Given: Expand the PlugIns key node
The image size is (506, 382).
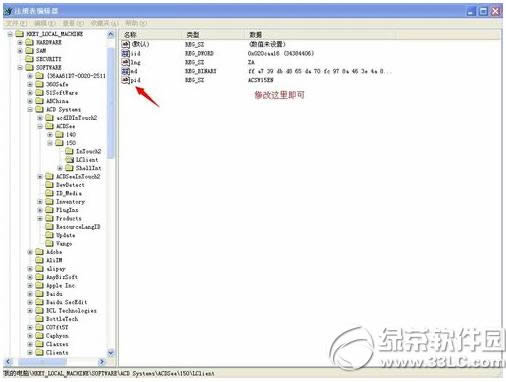Looking at the screenshot, I should (x=40, y=210).
